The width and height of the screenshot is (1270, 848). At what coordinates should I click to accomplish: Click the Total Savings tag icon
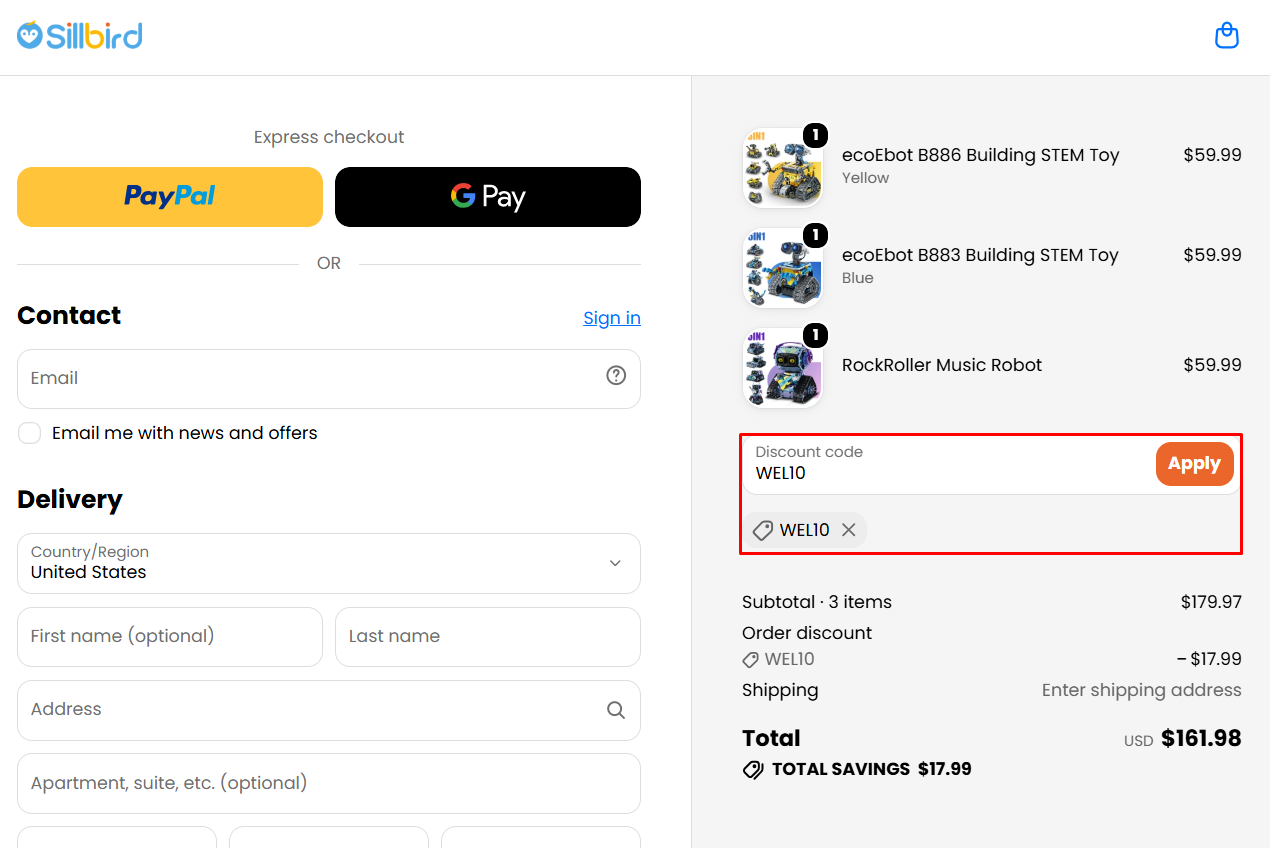753,770
